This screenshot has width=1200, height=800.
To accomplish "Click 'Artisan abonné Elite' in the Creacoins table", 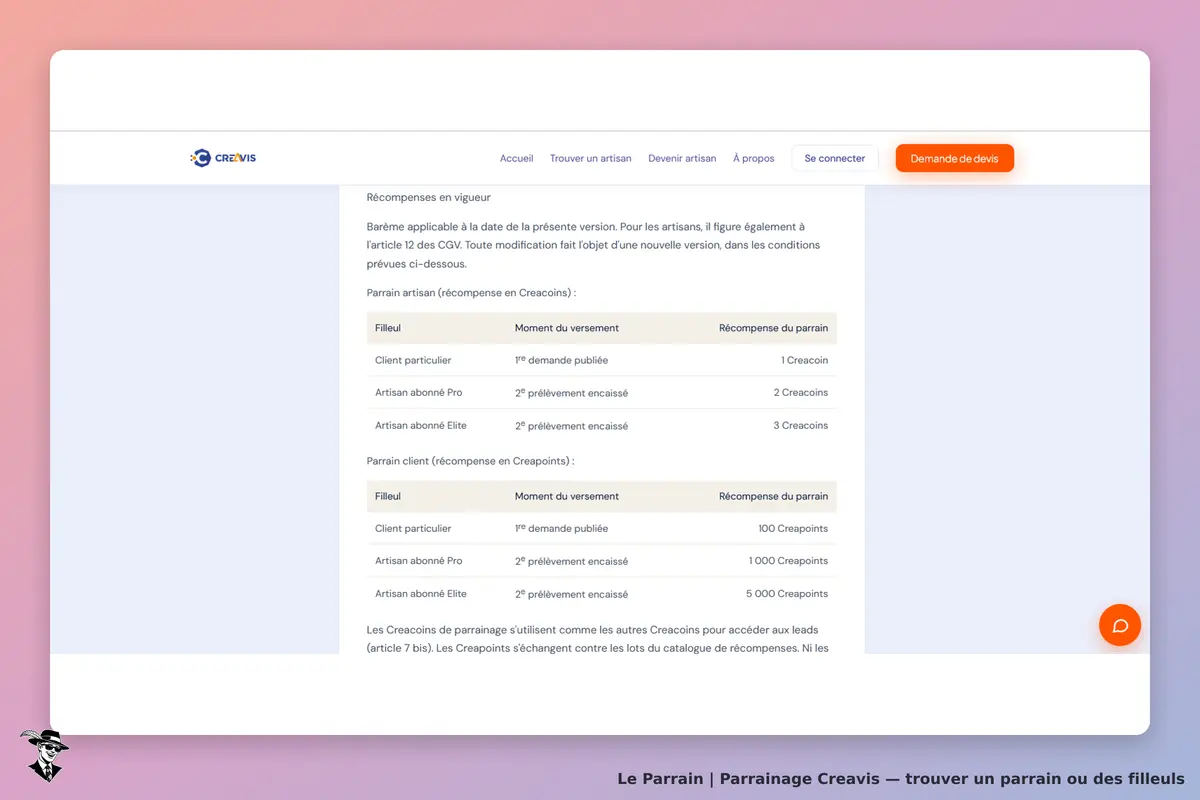I will pos(421,425).
